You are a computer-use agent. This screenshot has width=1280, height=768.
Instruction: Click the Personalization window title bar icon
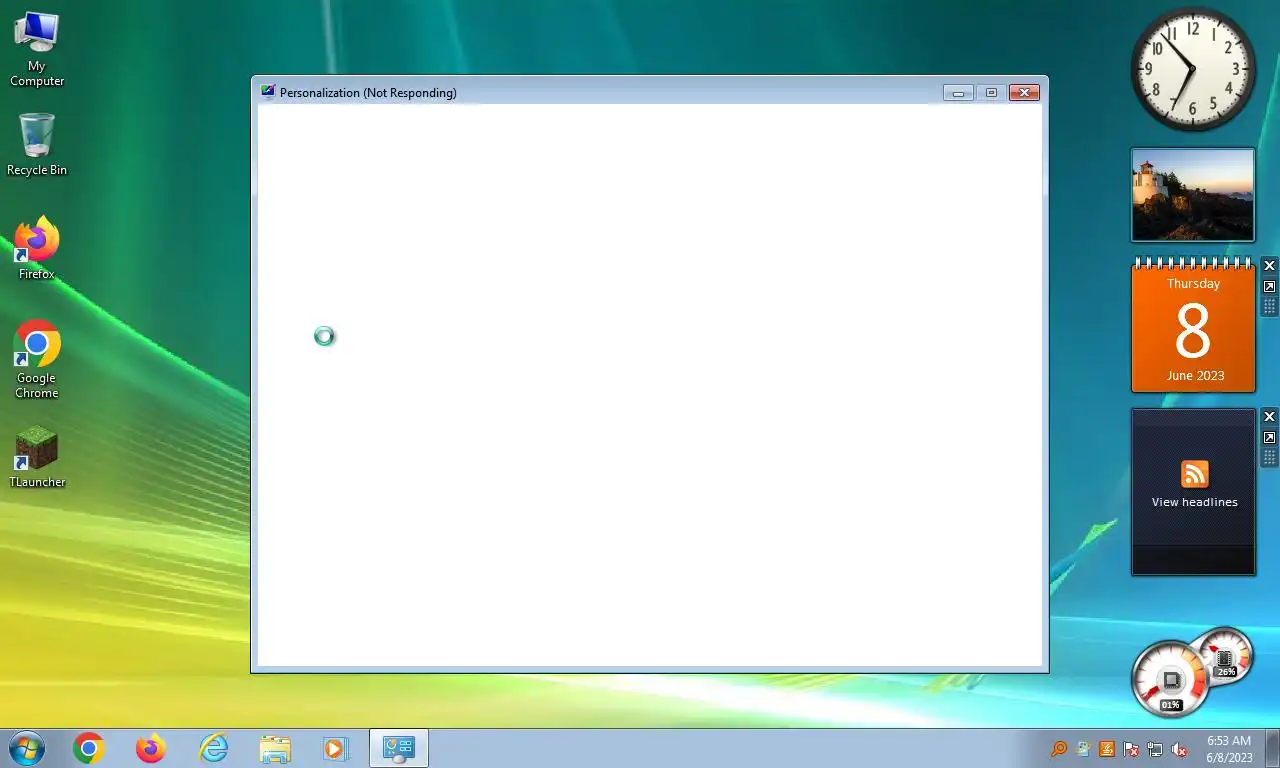tap(267, 92)
